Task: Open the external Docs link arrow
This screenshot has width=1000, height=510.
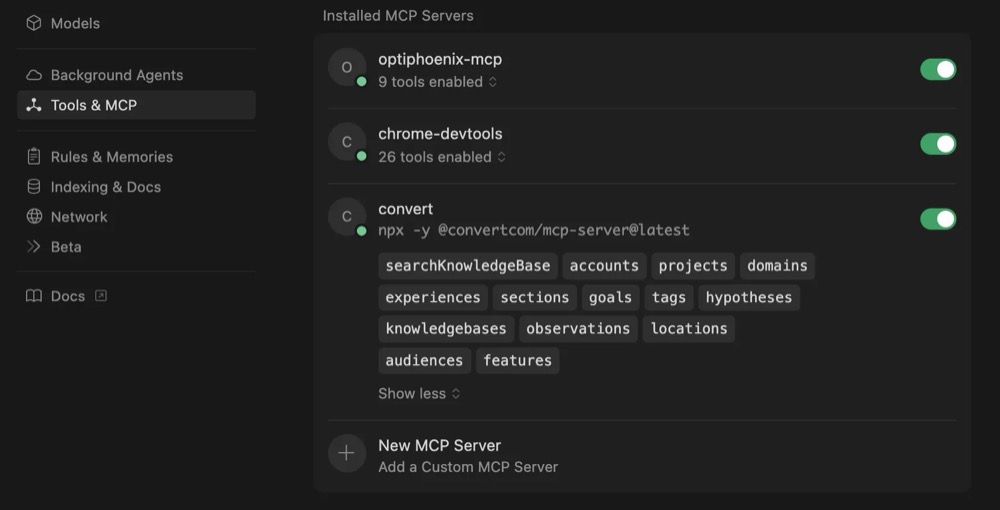Action: 100,296
